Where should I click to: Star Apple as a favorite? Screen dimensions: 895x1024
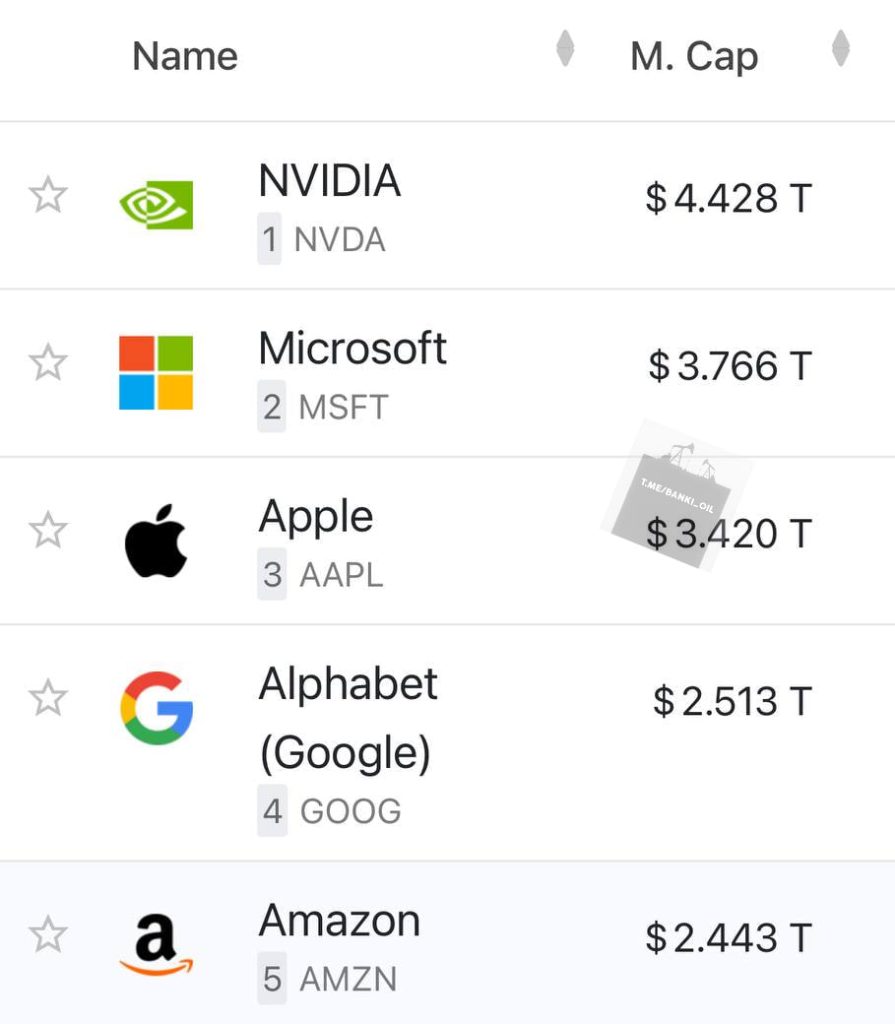[48, 530]
